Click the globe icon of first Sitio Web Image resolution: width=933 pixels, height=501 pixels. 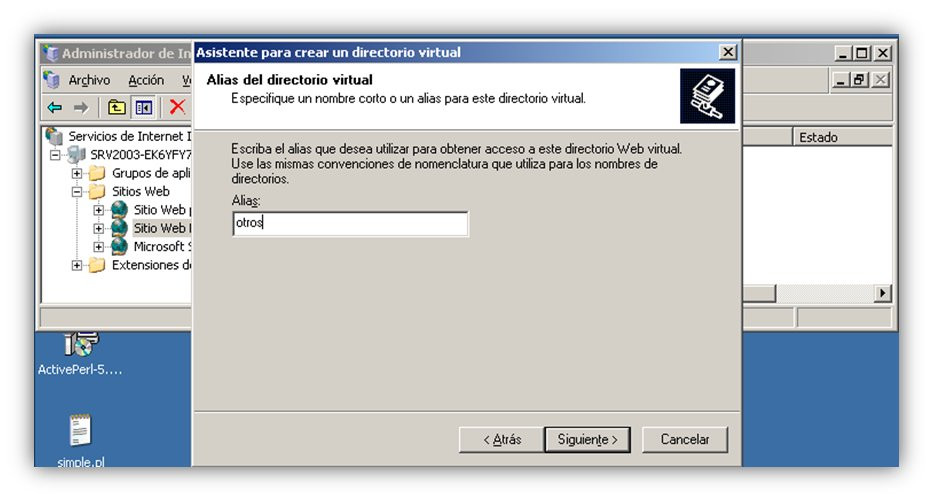pyautogui.click(x=119, y=209)
